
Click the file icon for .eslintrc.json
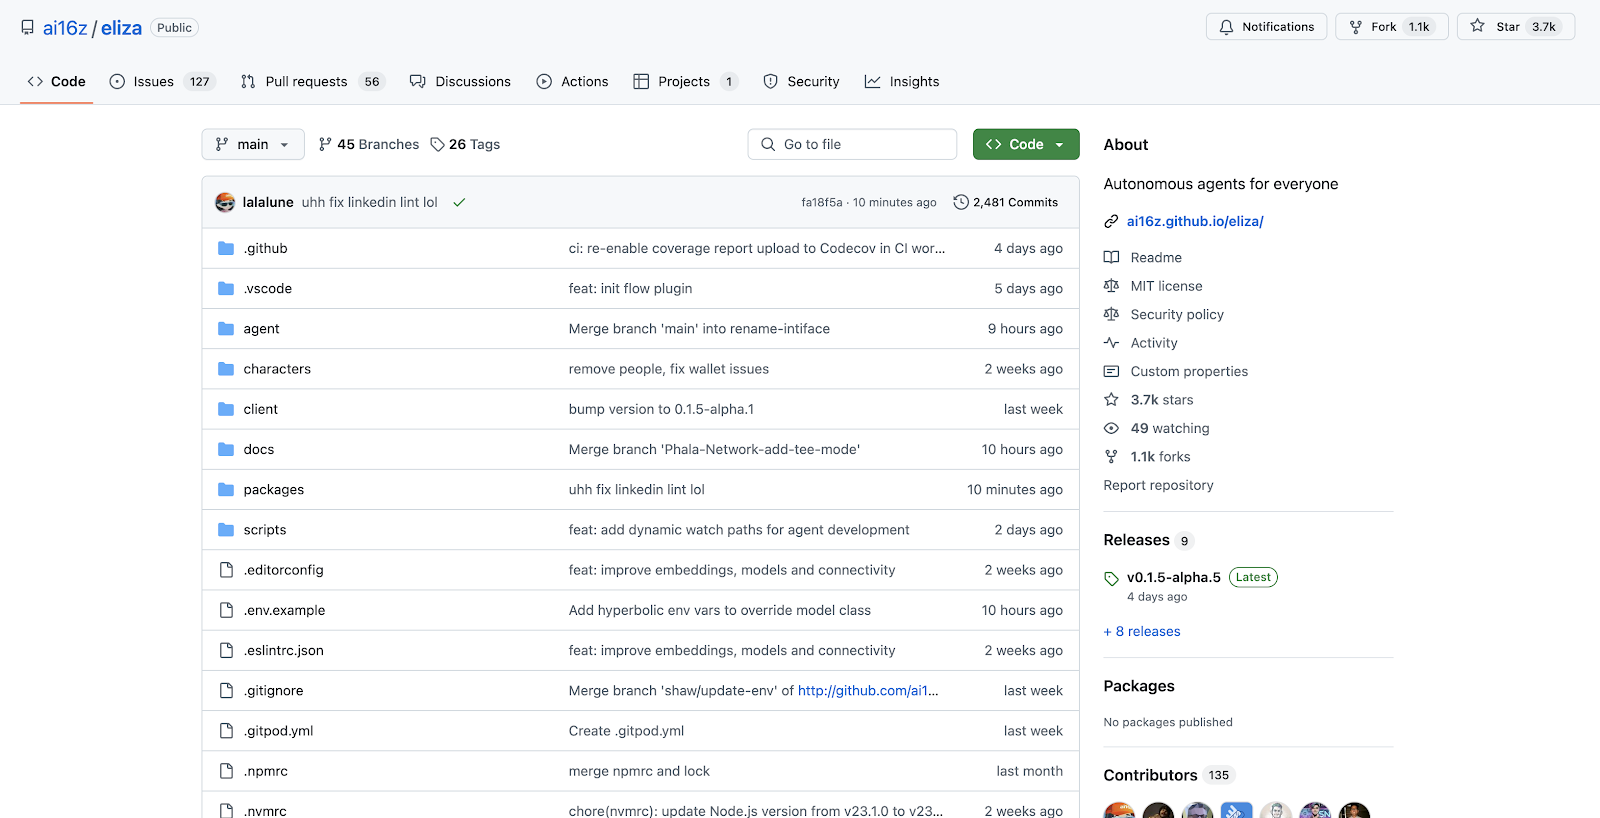click(x=226, y=650)
